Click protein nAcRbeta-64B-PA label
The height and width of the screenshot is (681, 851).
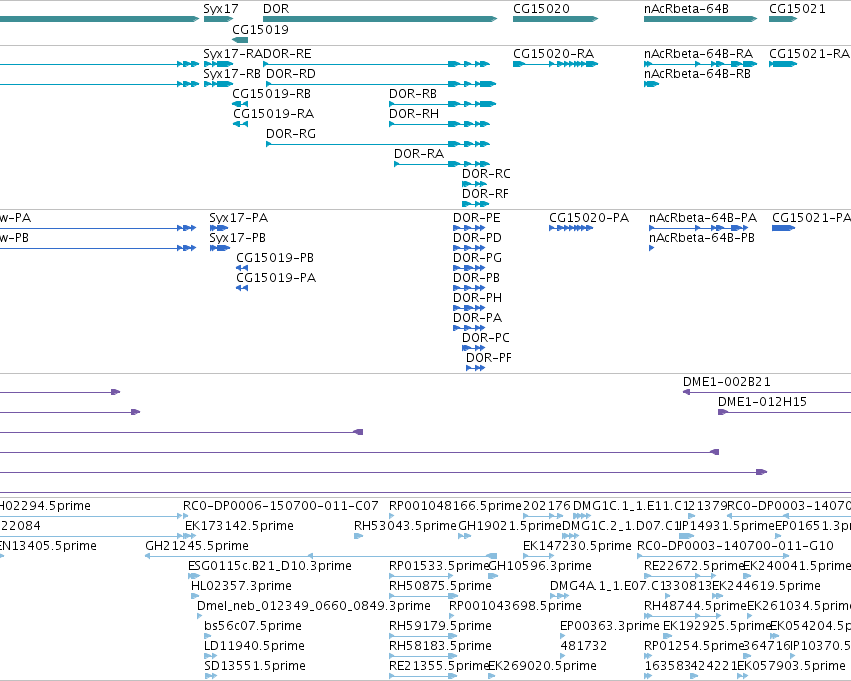[702, 218]
